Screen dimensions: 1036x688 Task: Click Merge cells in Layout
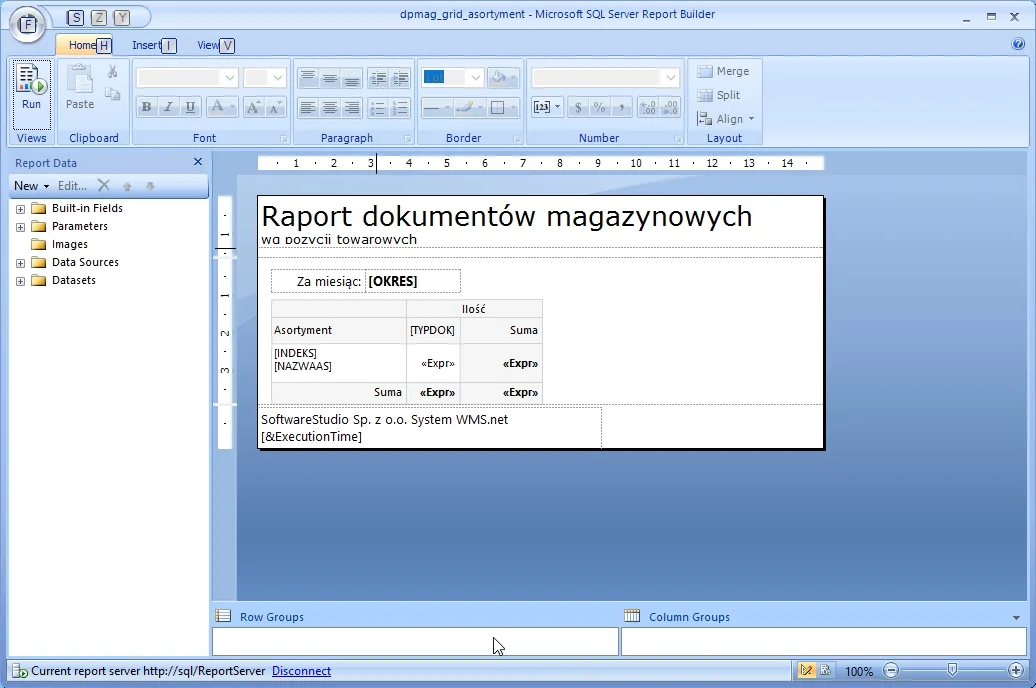[723, 71]
